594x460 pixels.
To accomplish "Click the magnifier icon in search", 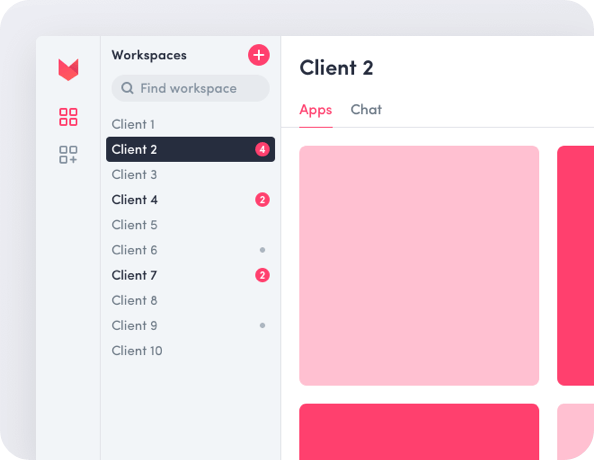I will click(x=127, y=88).
